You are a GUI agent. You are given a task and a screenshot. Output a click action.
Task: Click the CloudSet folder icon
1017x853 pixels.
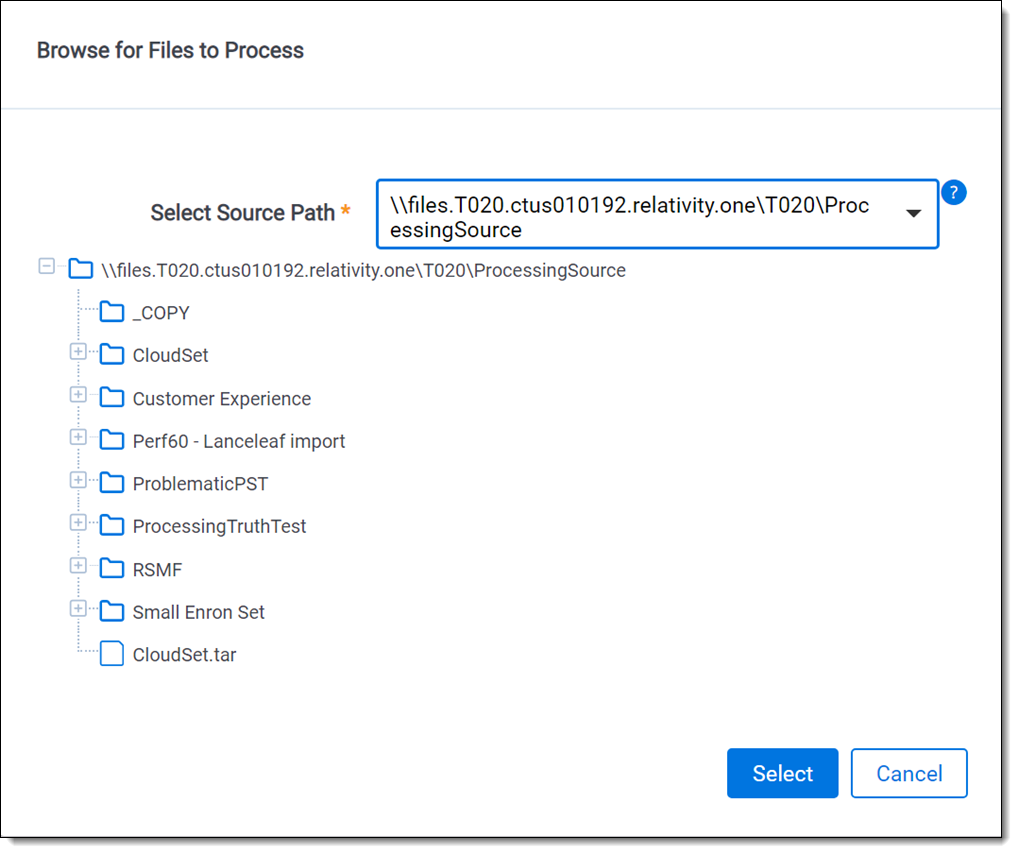coord(112,355)
